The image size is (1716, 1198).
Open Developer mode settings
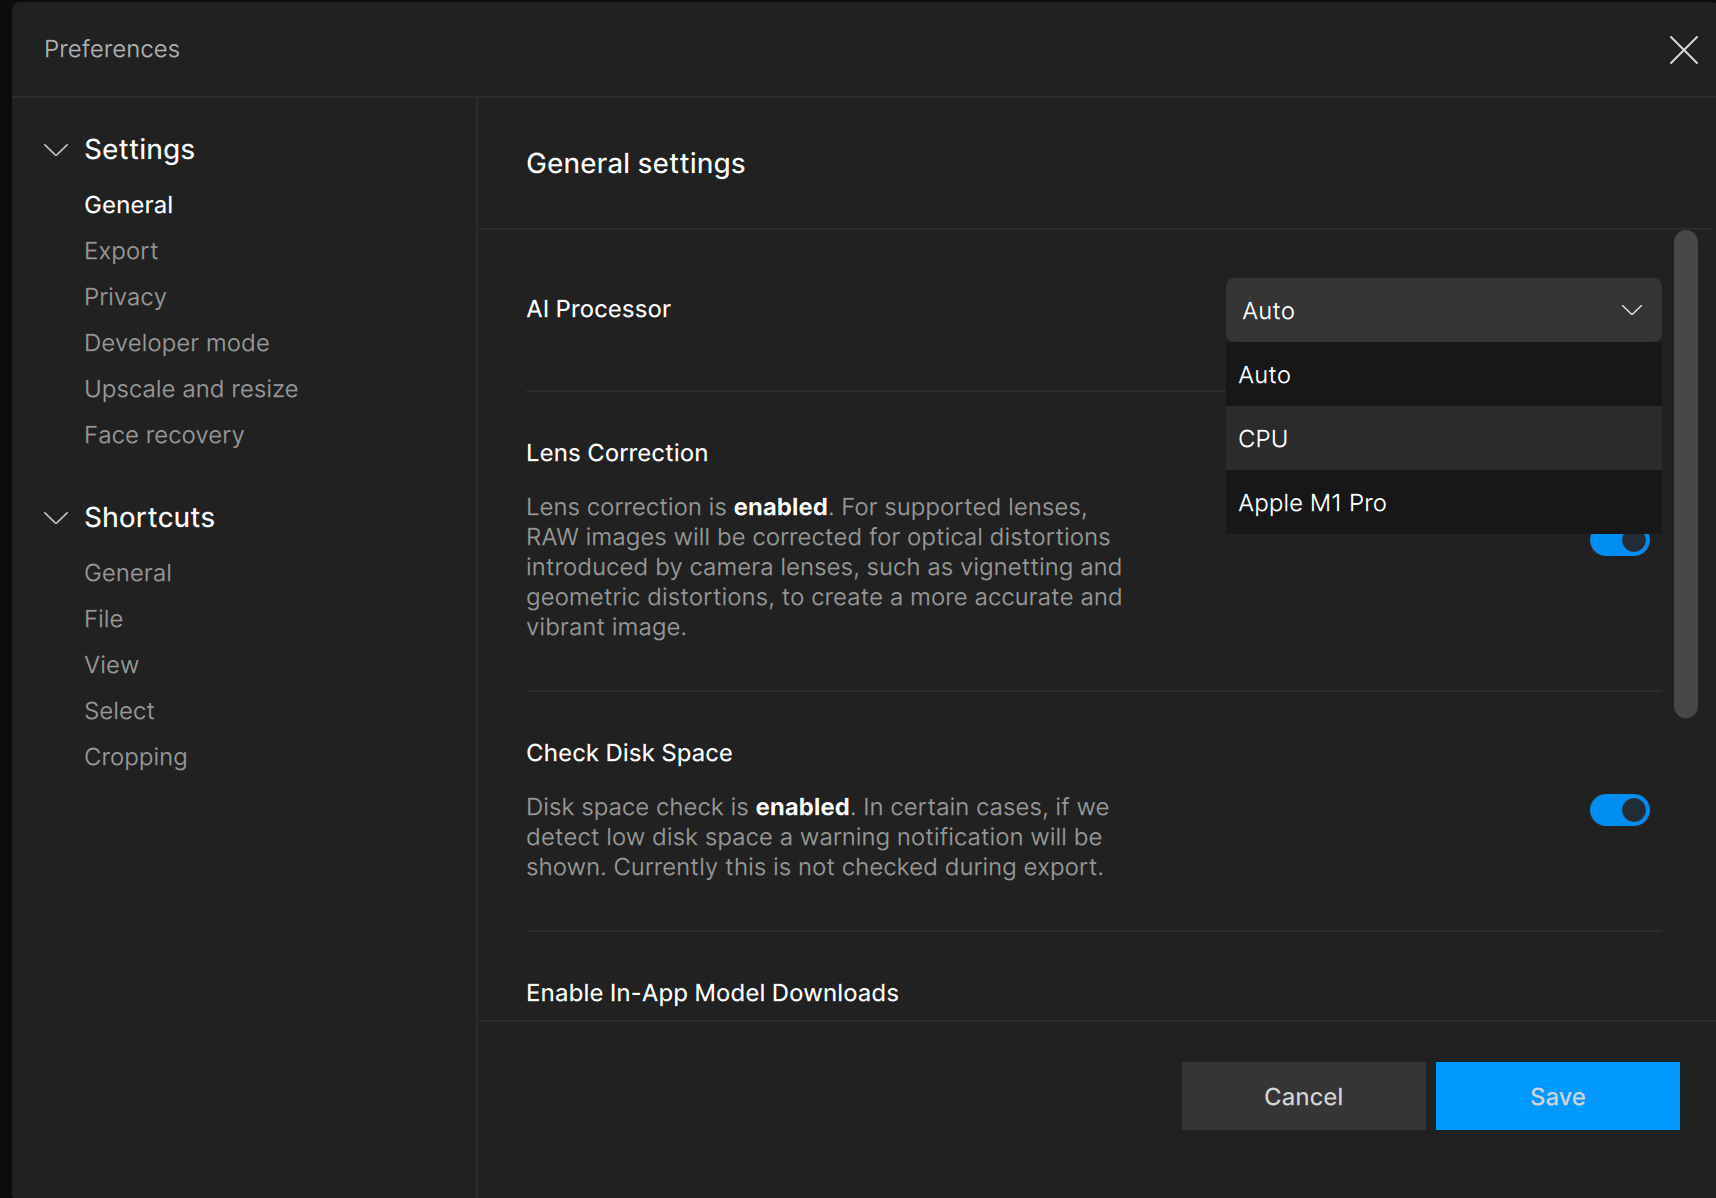click(177, 343)
